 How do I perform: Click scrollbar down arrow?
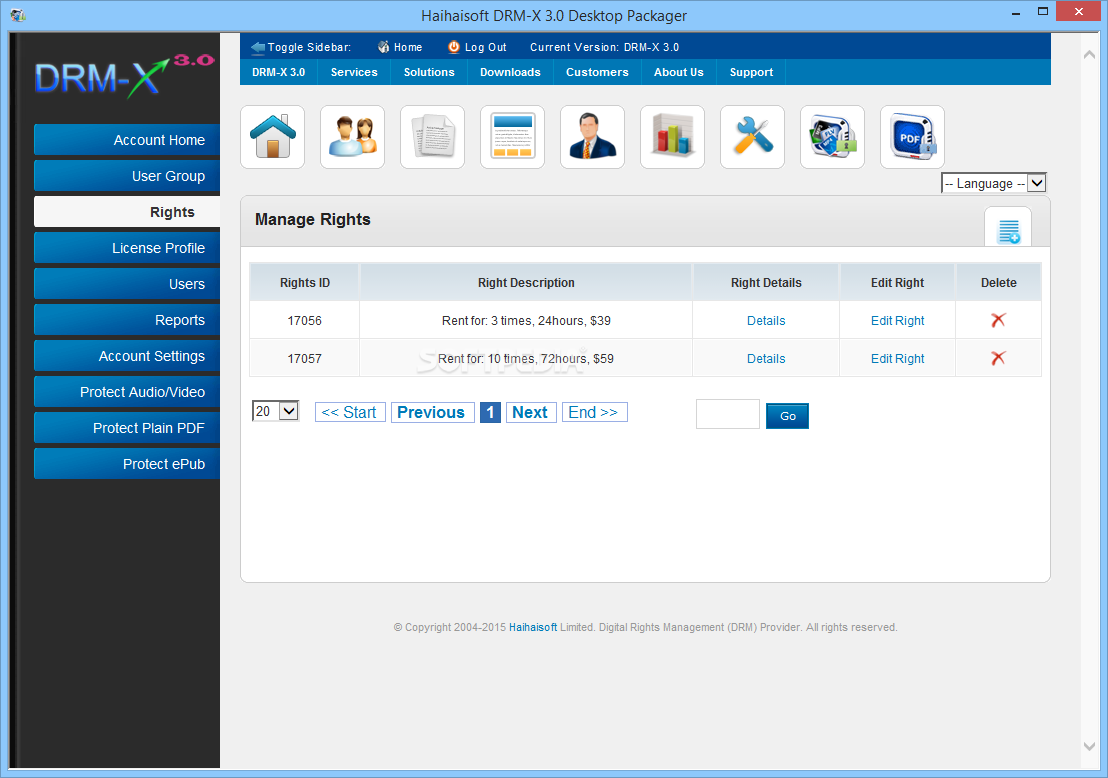click(x=1090, y=745)
